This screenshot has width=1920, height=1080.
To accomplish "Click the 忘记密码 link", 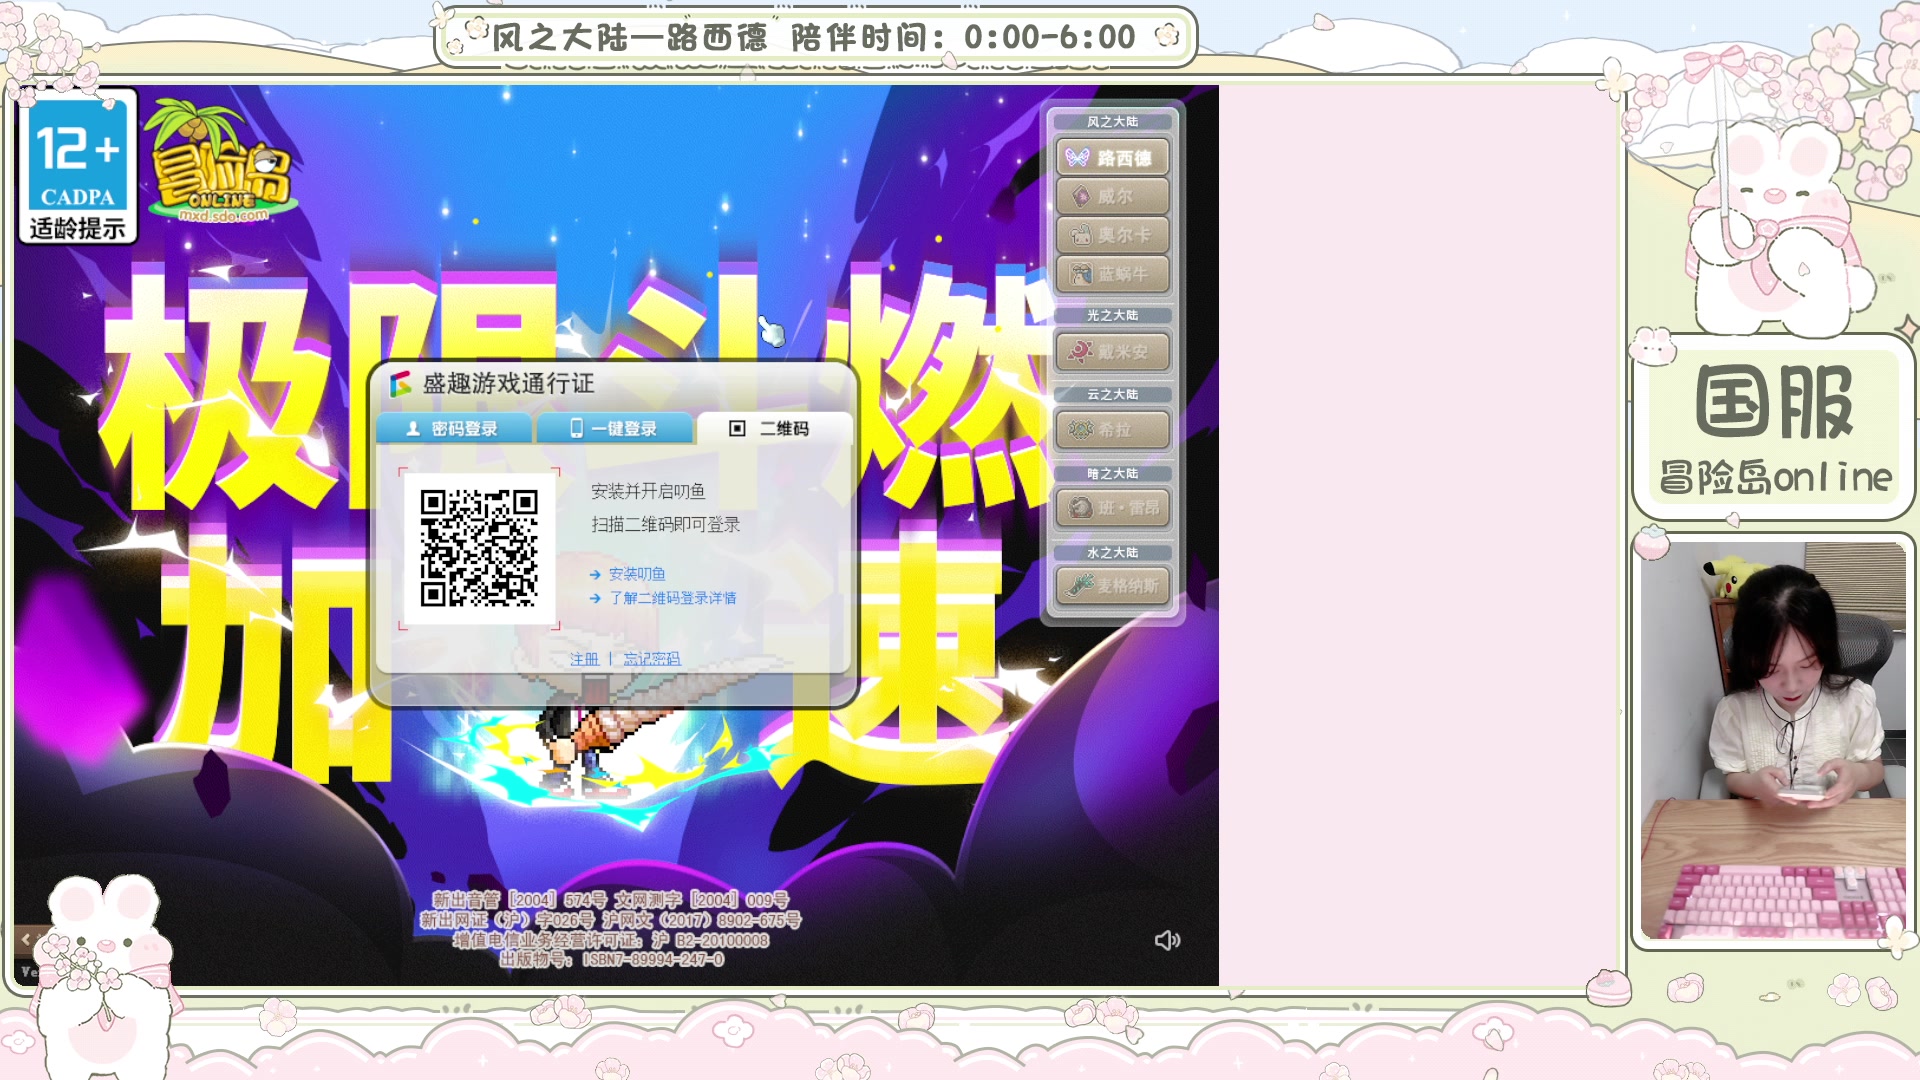I will click(x=652, y=659).
